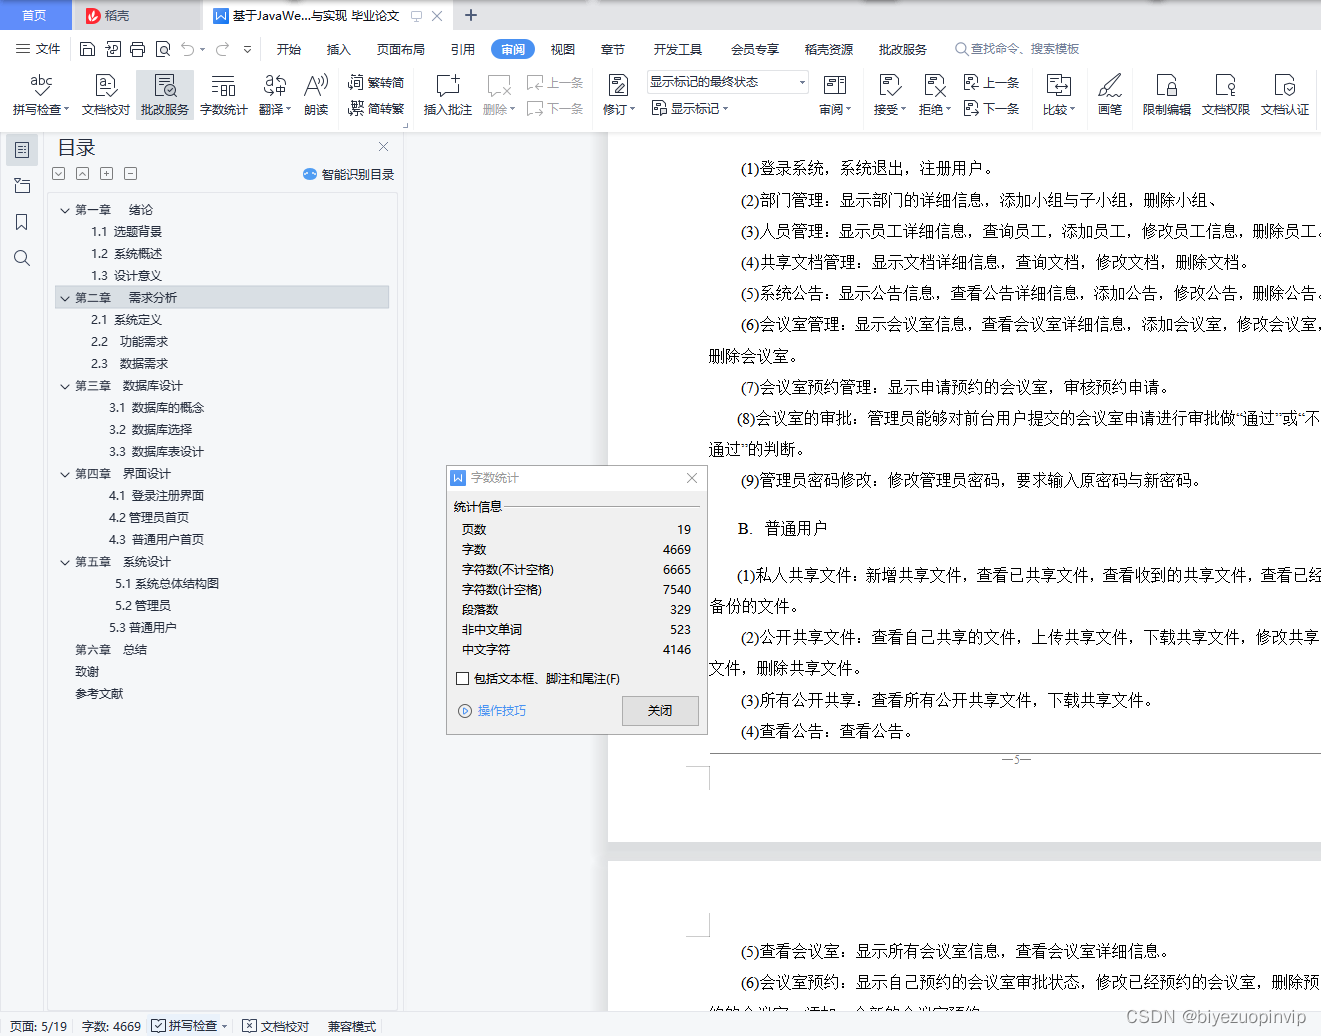
Task: Collapse 第五章 系统设计 tree chevron
Action: (x=65, y=562)
